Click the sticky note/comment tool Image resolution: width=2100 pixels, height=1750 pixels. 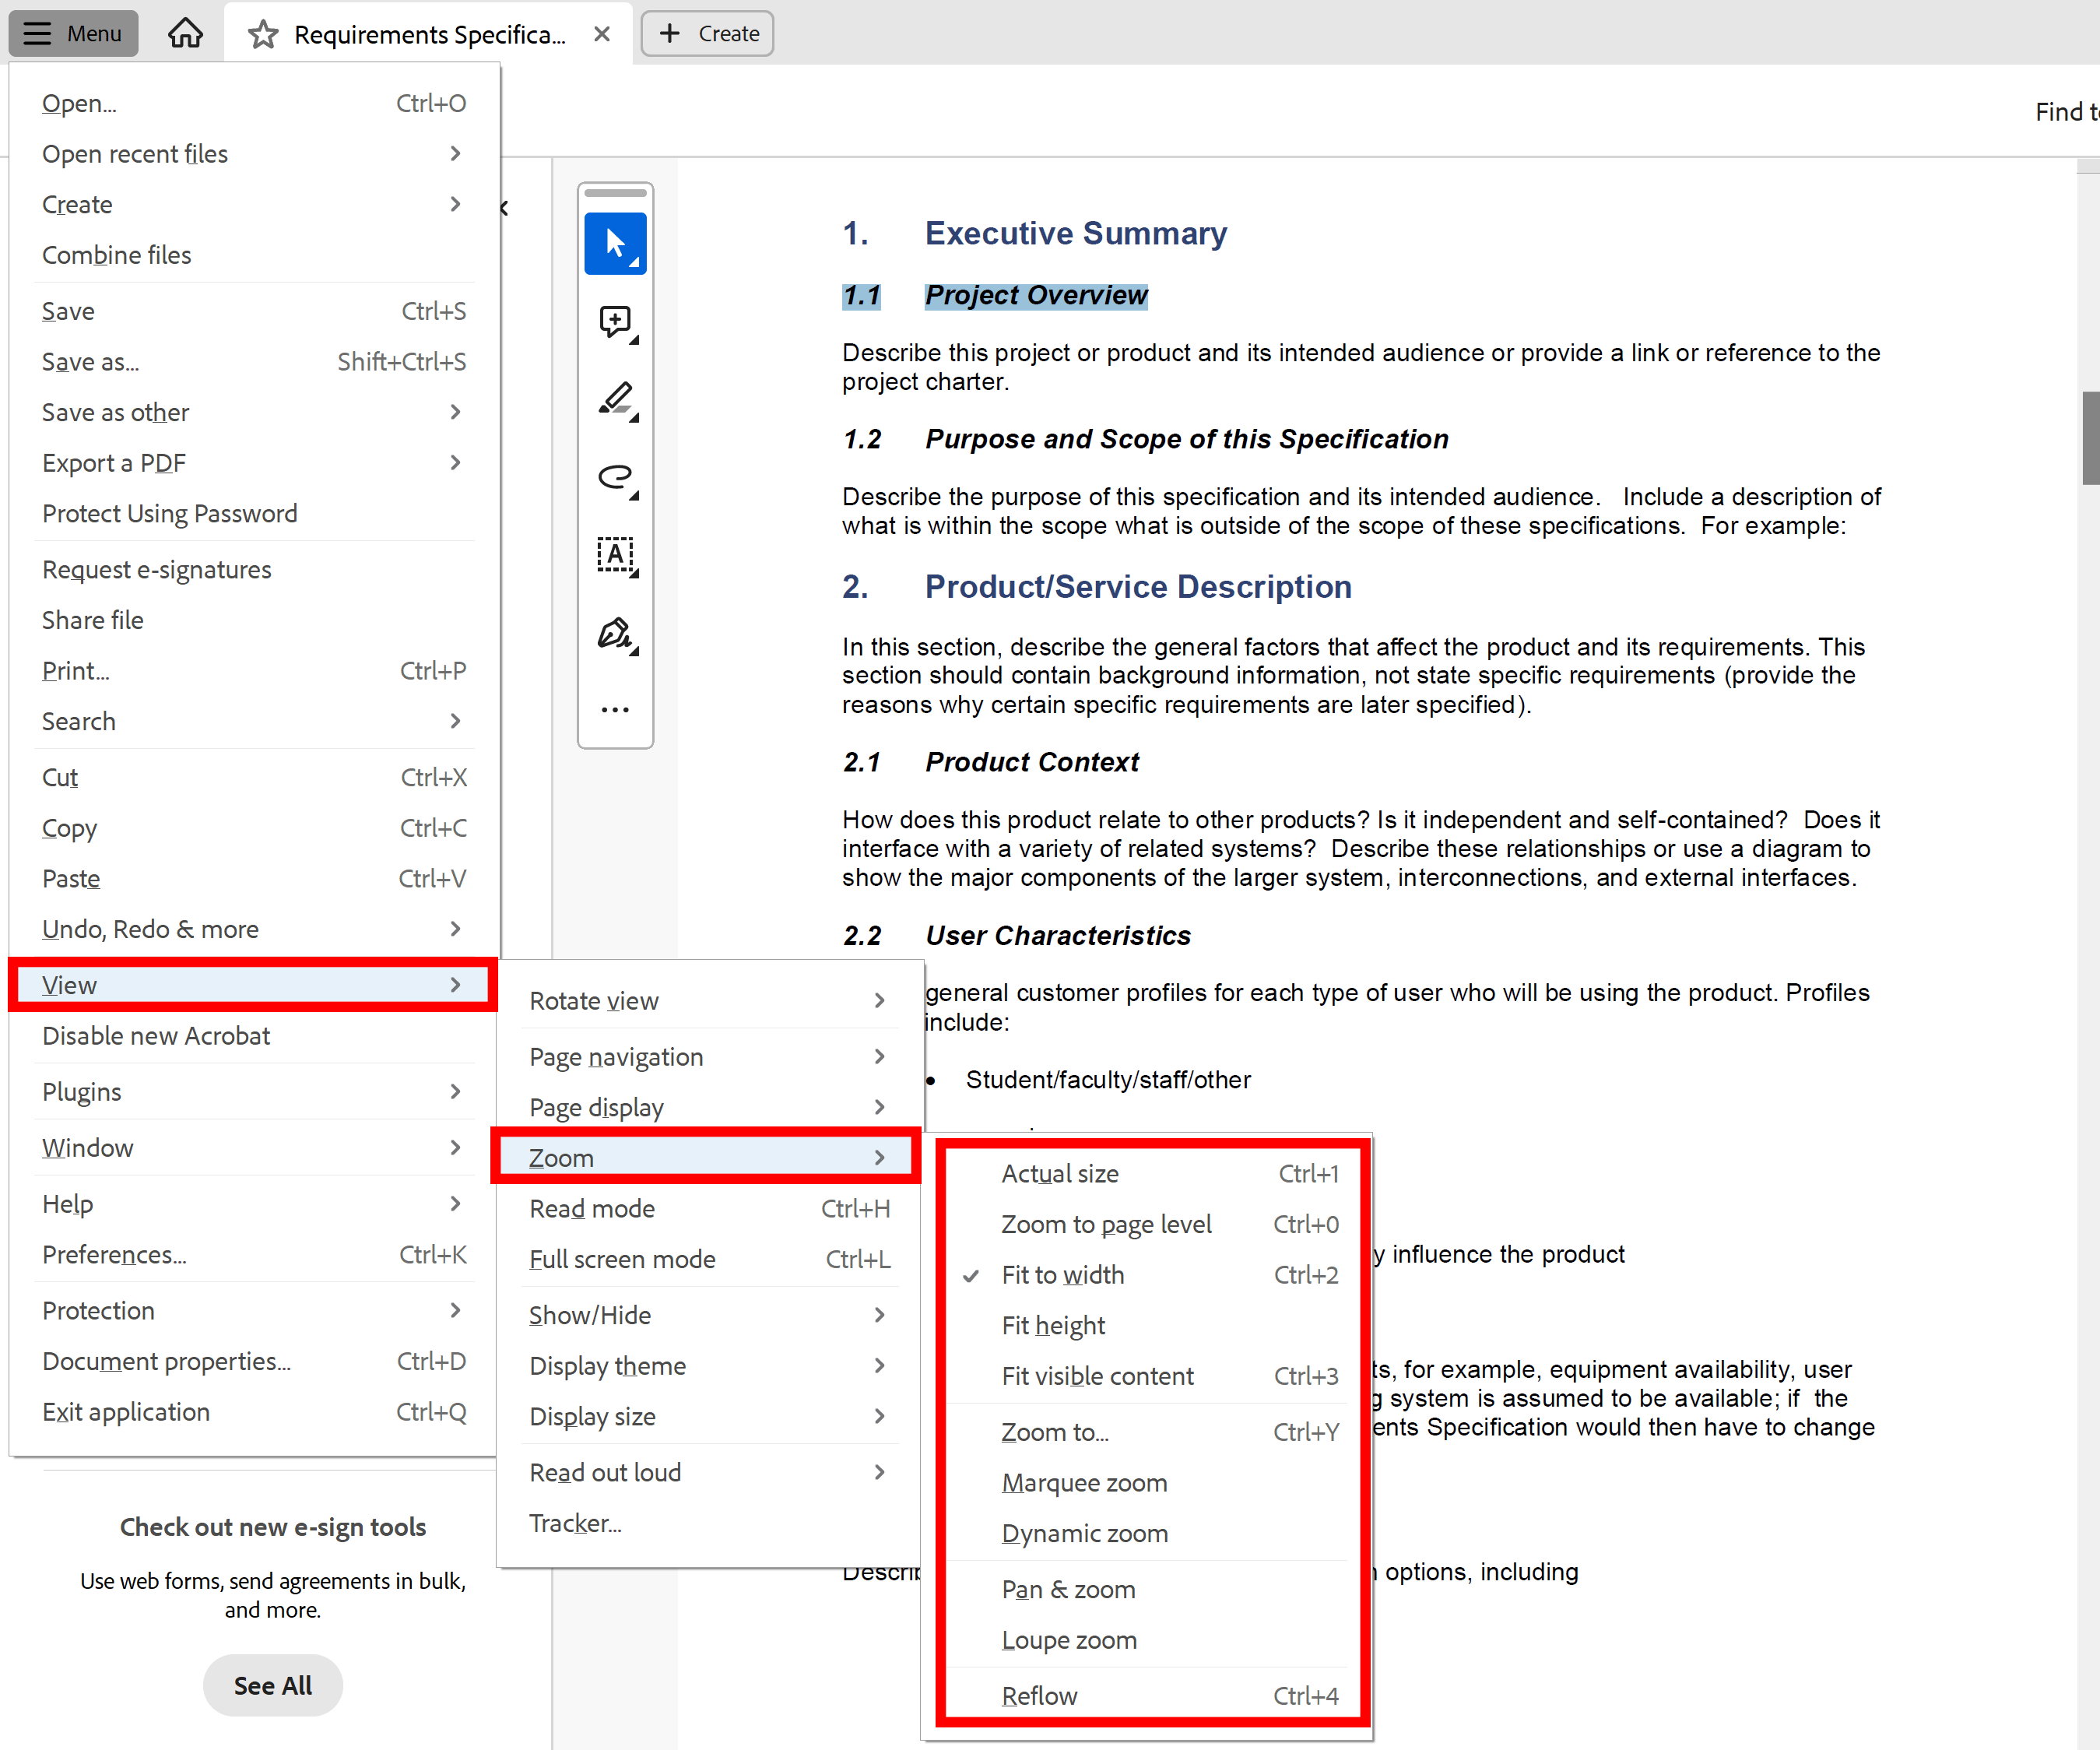click(616, 318)
